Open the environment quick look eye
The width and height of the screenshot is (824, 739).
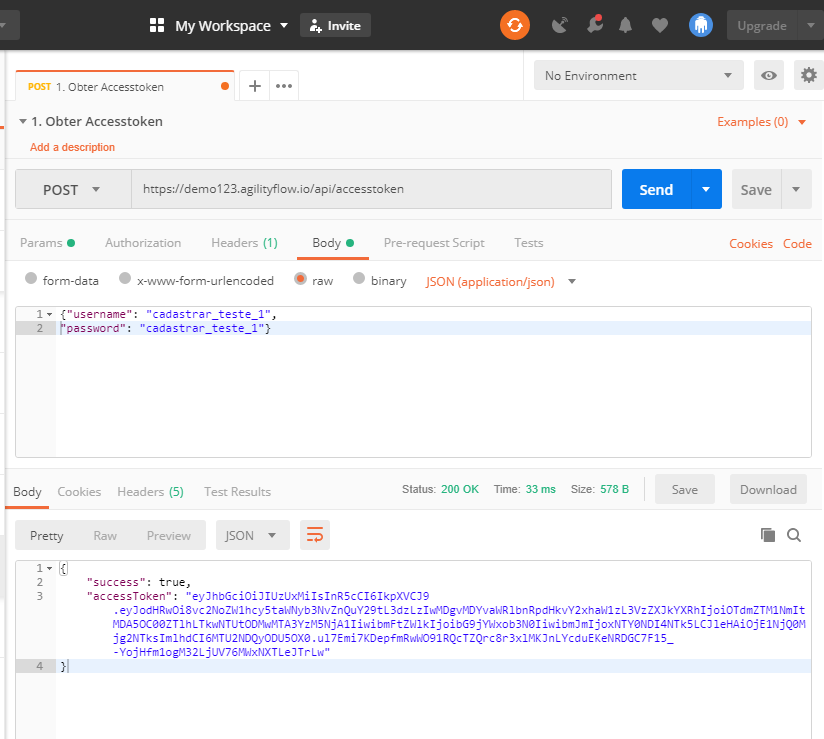(768, 75)
